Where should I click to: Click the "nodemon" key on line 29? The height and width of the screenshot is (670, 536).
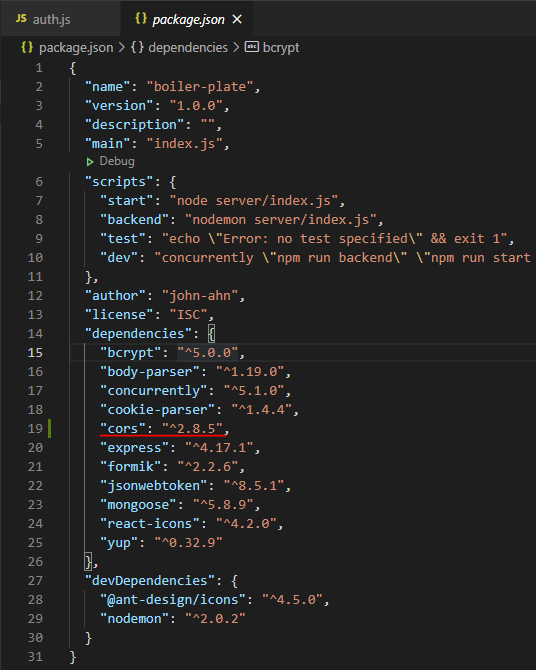coord(134,619)
